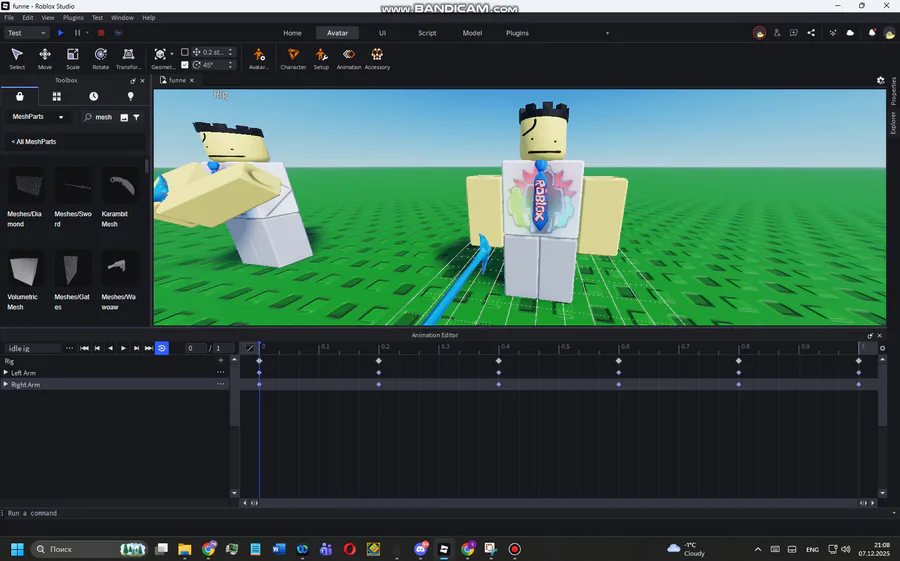The height and width of the screenshot is (561, 900).
Task: Open viewport settings gear
Action: (x=880, y=80)
